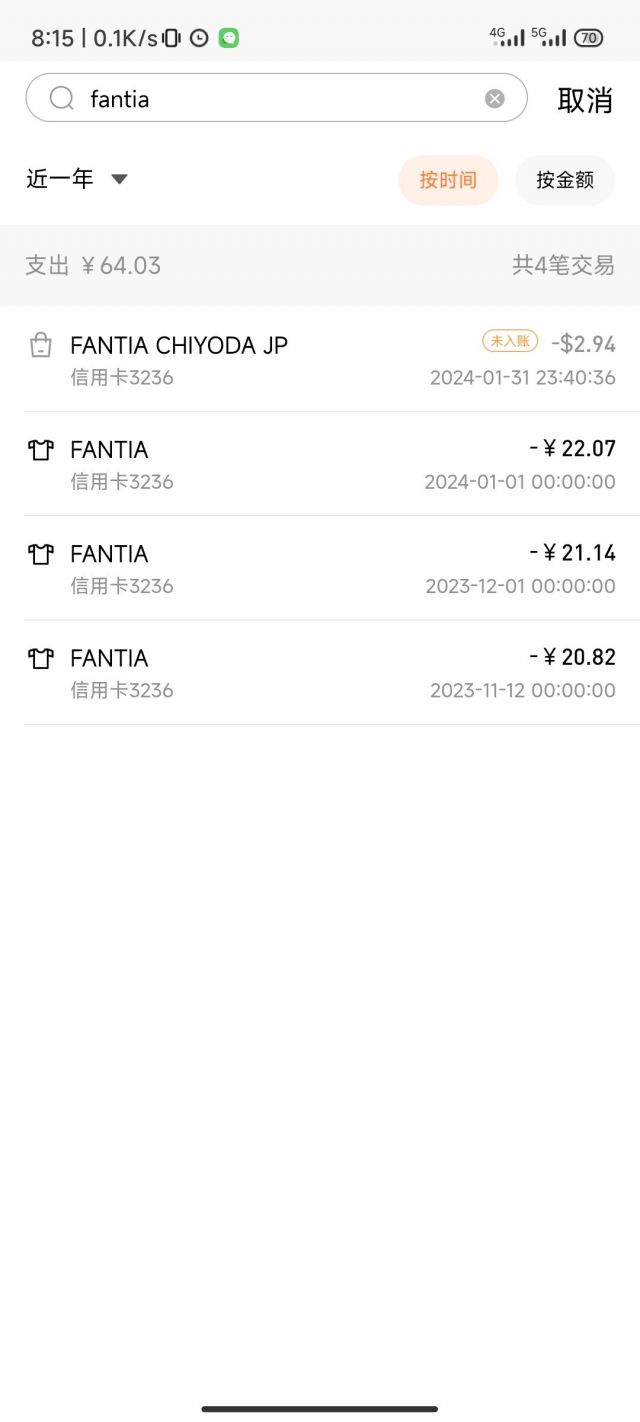This screenshot has height=1422, width=640.
Task: Enable sorting by 按金额
Action: [565, 180]
